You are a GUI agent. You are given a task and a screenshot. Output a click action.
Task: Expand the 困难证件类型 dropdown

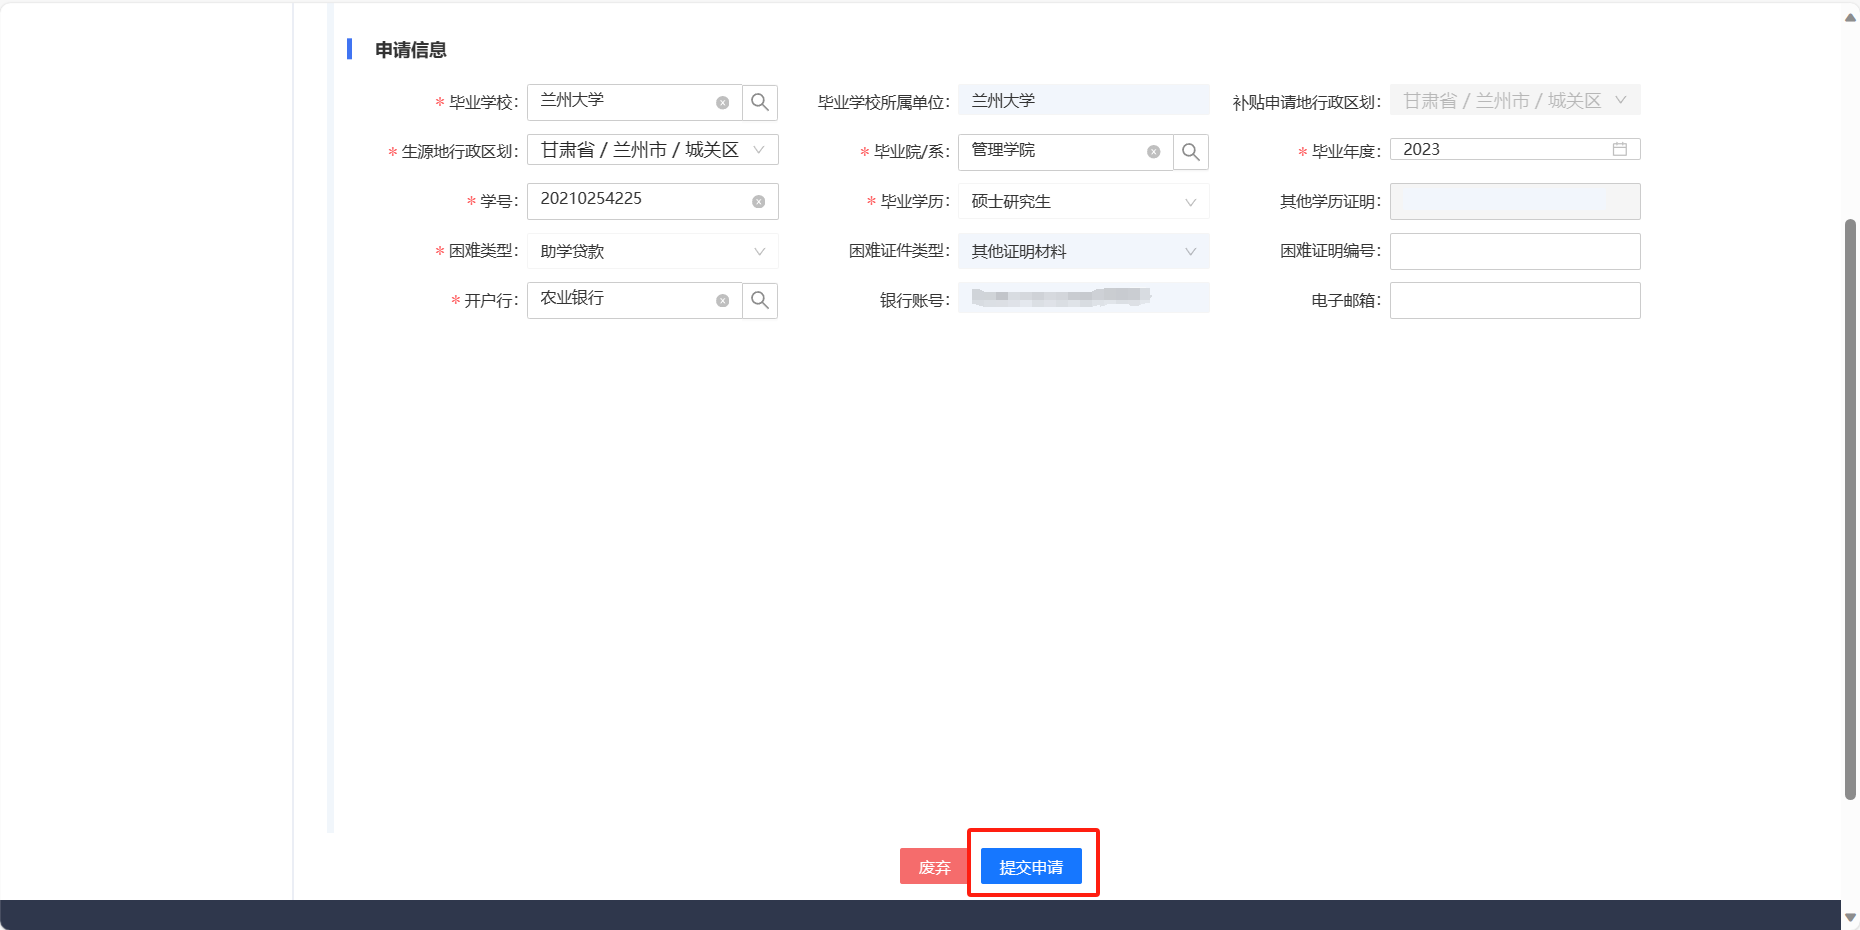tap(1190, 252)
